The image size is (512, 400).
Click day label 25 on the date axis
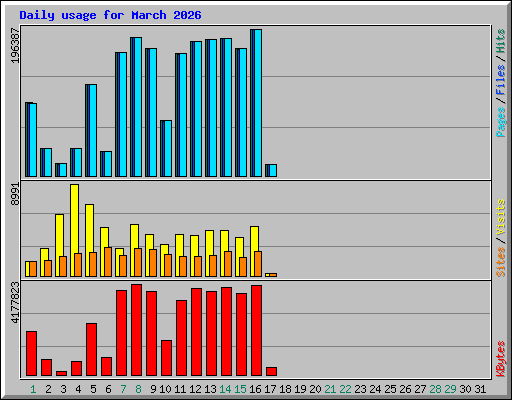pos(390,389)
